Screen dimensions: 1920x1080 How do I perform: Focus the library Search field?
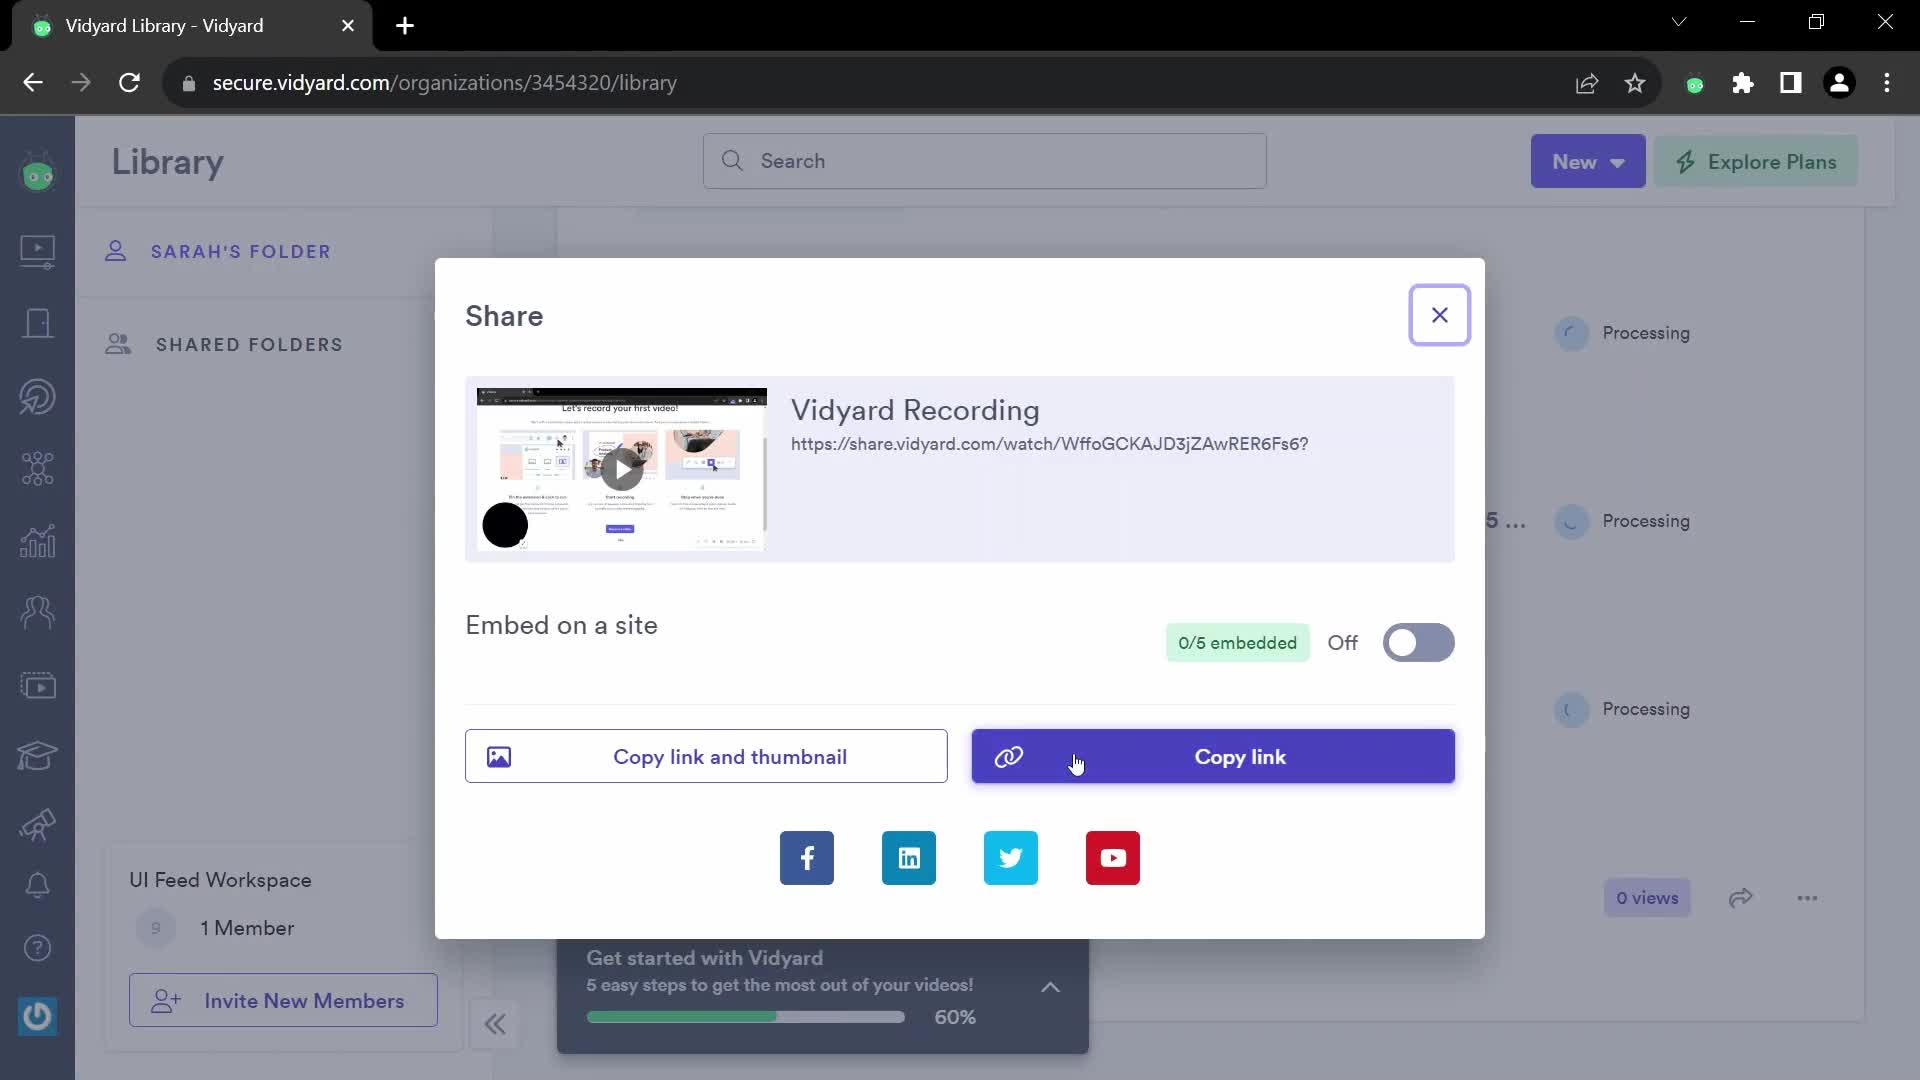tap(985, 161)
